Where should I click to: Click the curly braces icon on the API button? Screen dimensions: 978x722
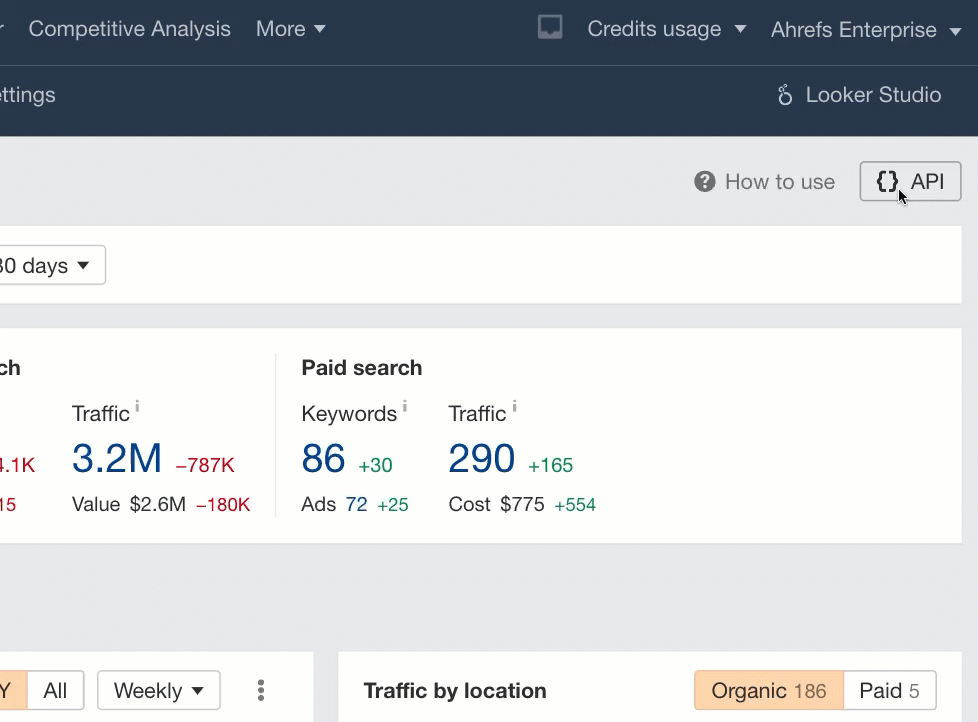click(887, 181)
